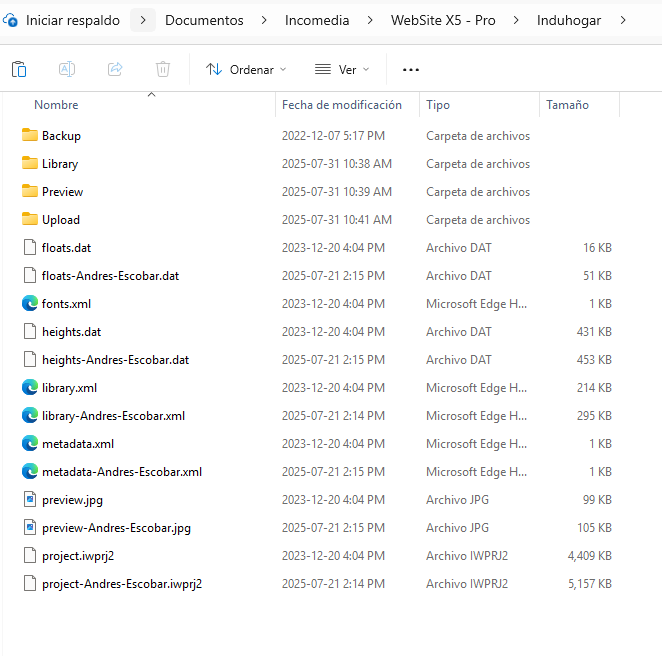Click the Iniciar respaldo cloud icon
The width and height of the screenshot is (662, 656).
point(10,20)
